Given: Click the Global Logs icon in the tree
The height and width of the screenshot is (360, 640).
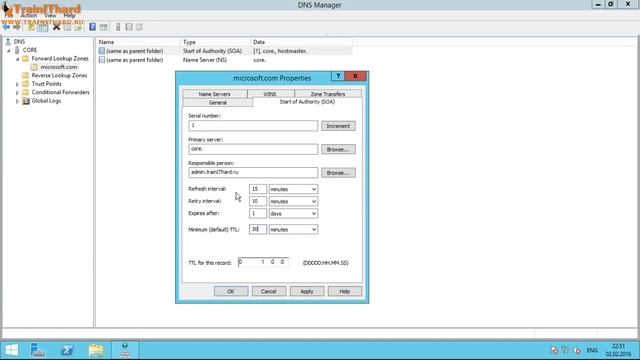Looking at the screenshot, I should [26, 101].
